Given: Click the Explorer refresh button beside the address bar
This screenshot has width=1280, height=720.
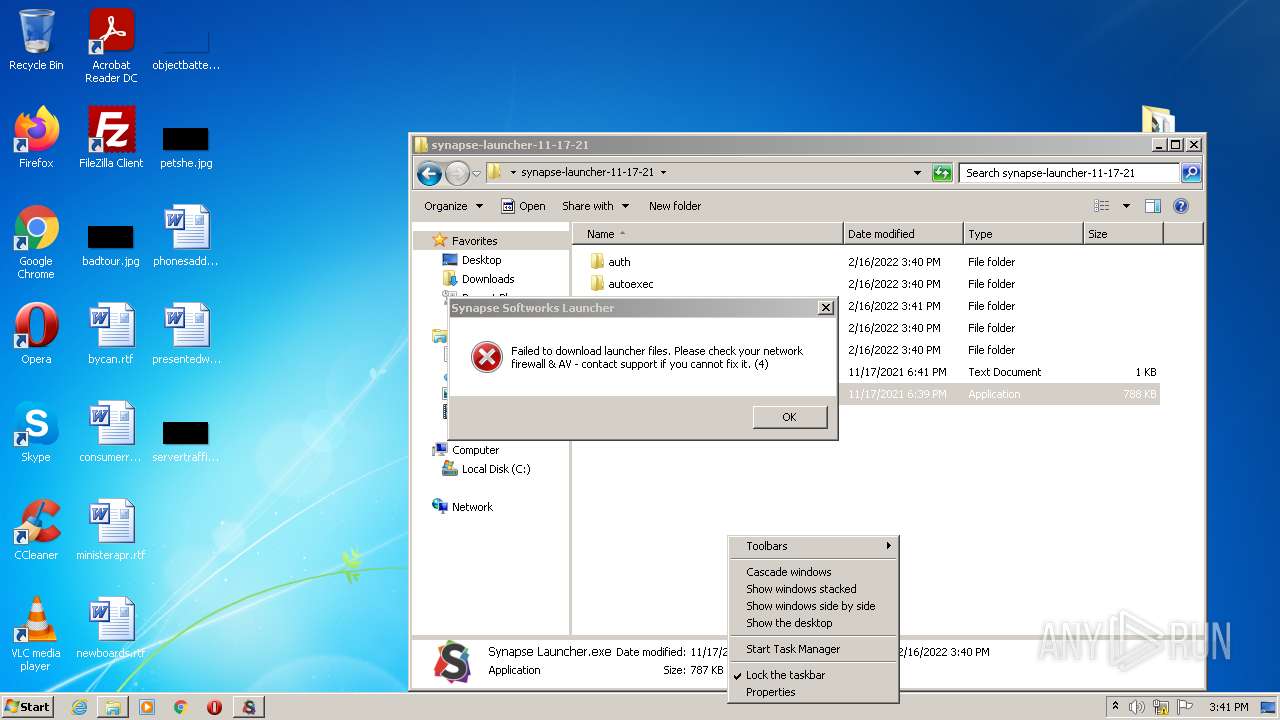Looking at the screenshot, I should (x=942, y=173).
